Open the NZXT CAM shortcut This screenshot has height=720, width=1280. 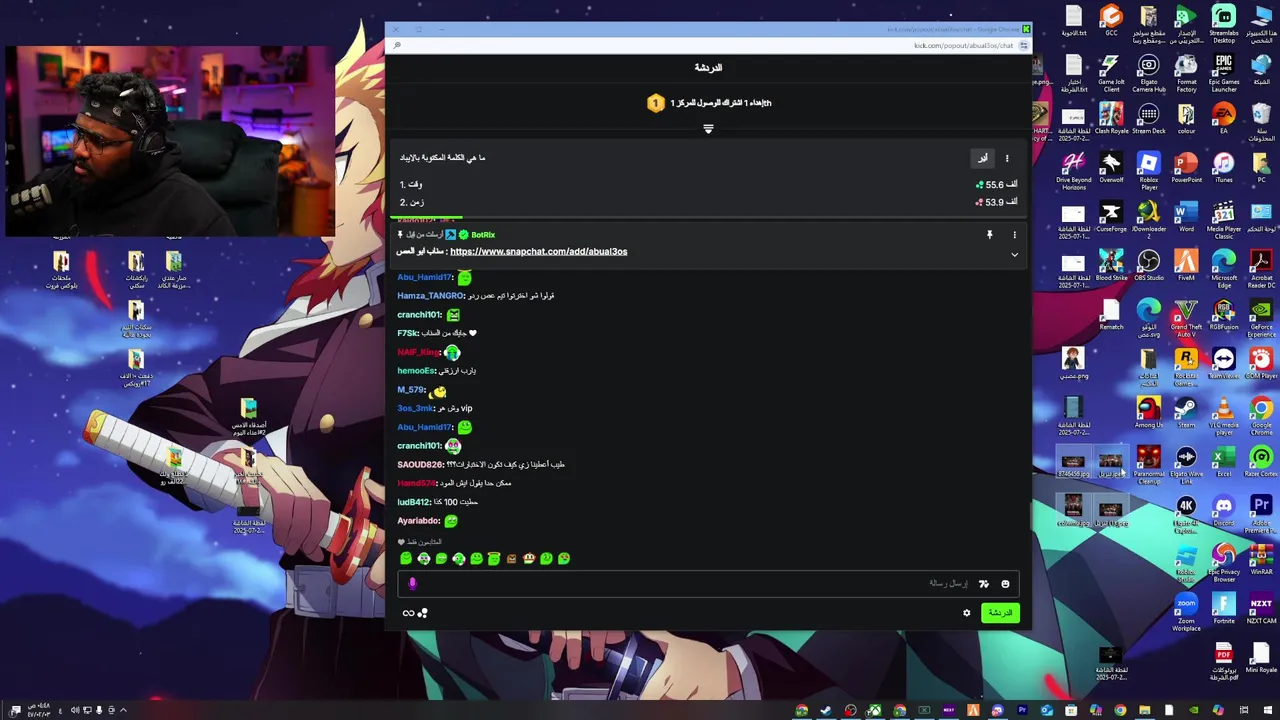click(1261, 607)
